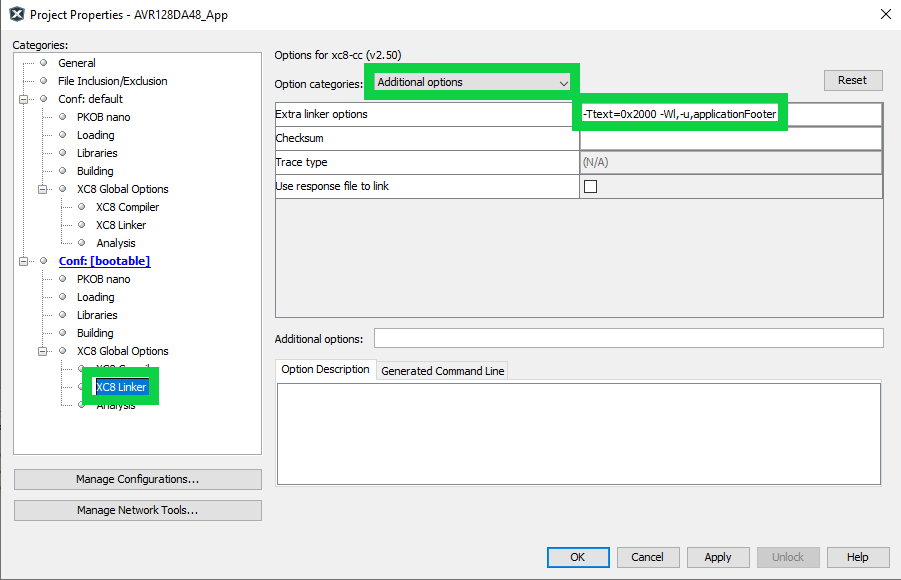Click the Apply button
Viewport: 901px width, 580px height.
pos(717,557)
